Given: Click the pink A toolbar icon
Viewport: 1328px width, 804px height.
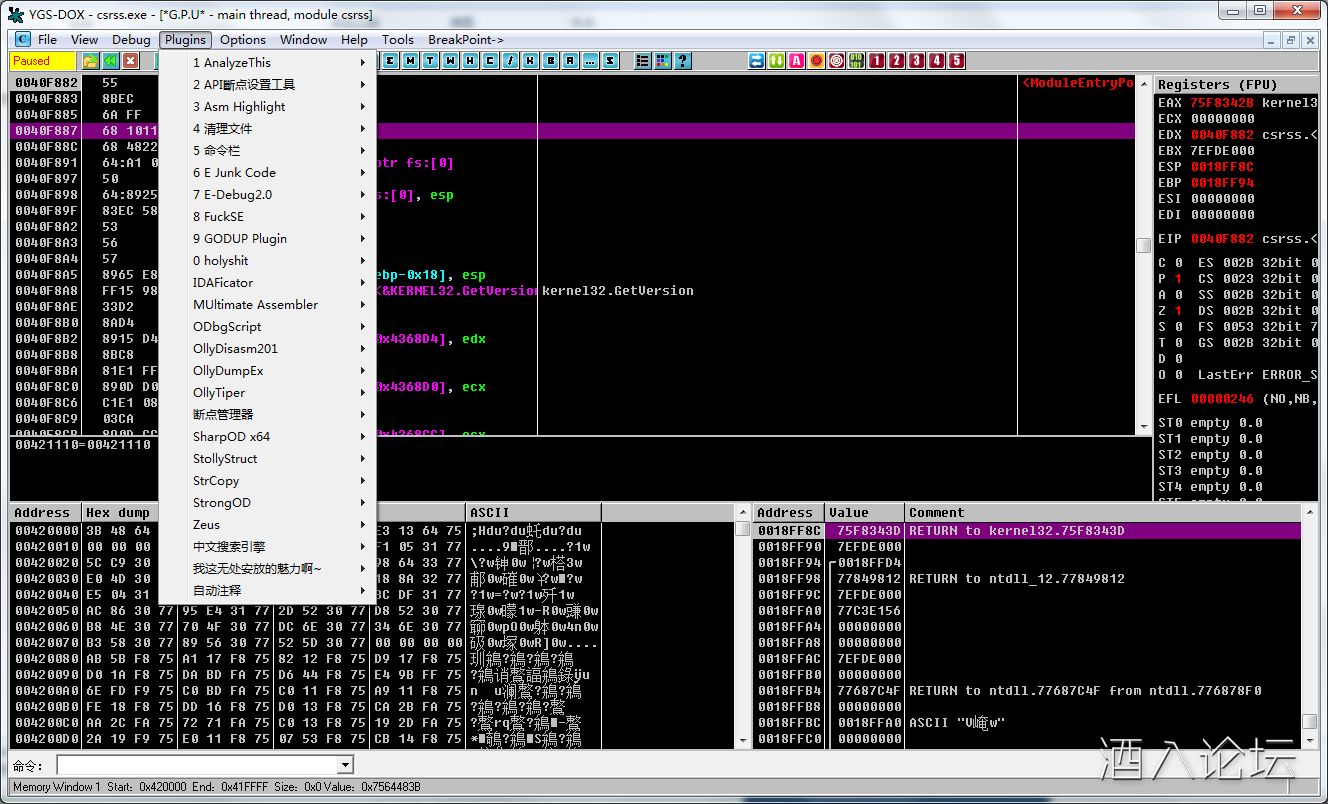Looking at the screenshot, I should pyautogui.click(x=797, y=61).
